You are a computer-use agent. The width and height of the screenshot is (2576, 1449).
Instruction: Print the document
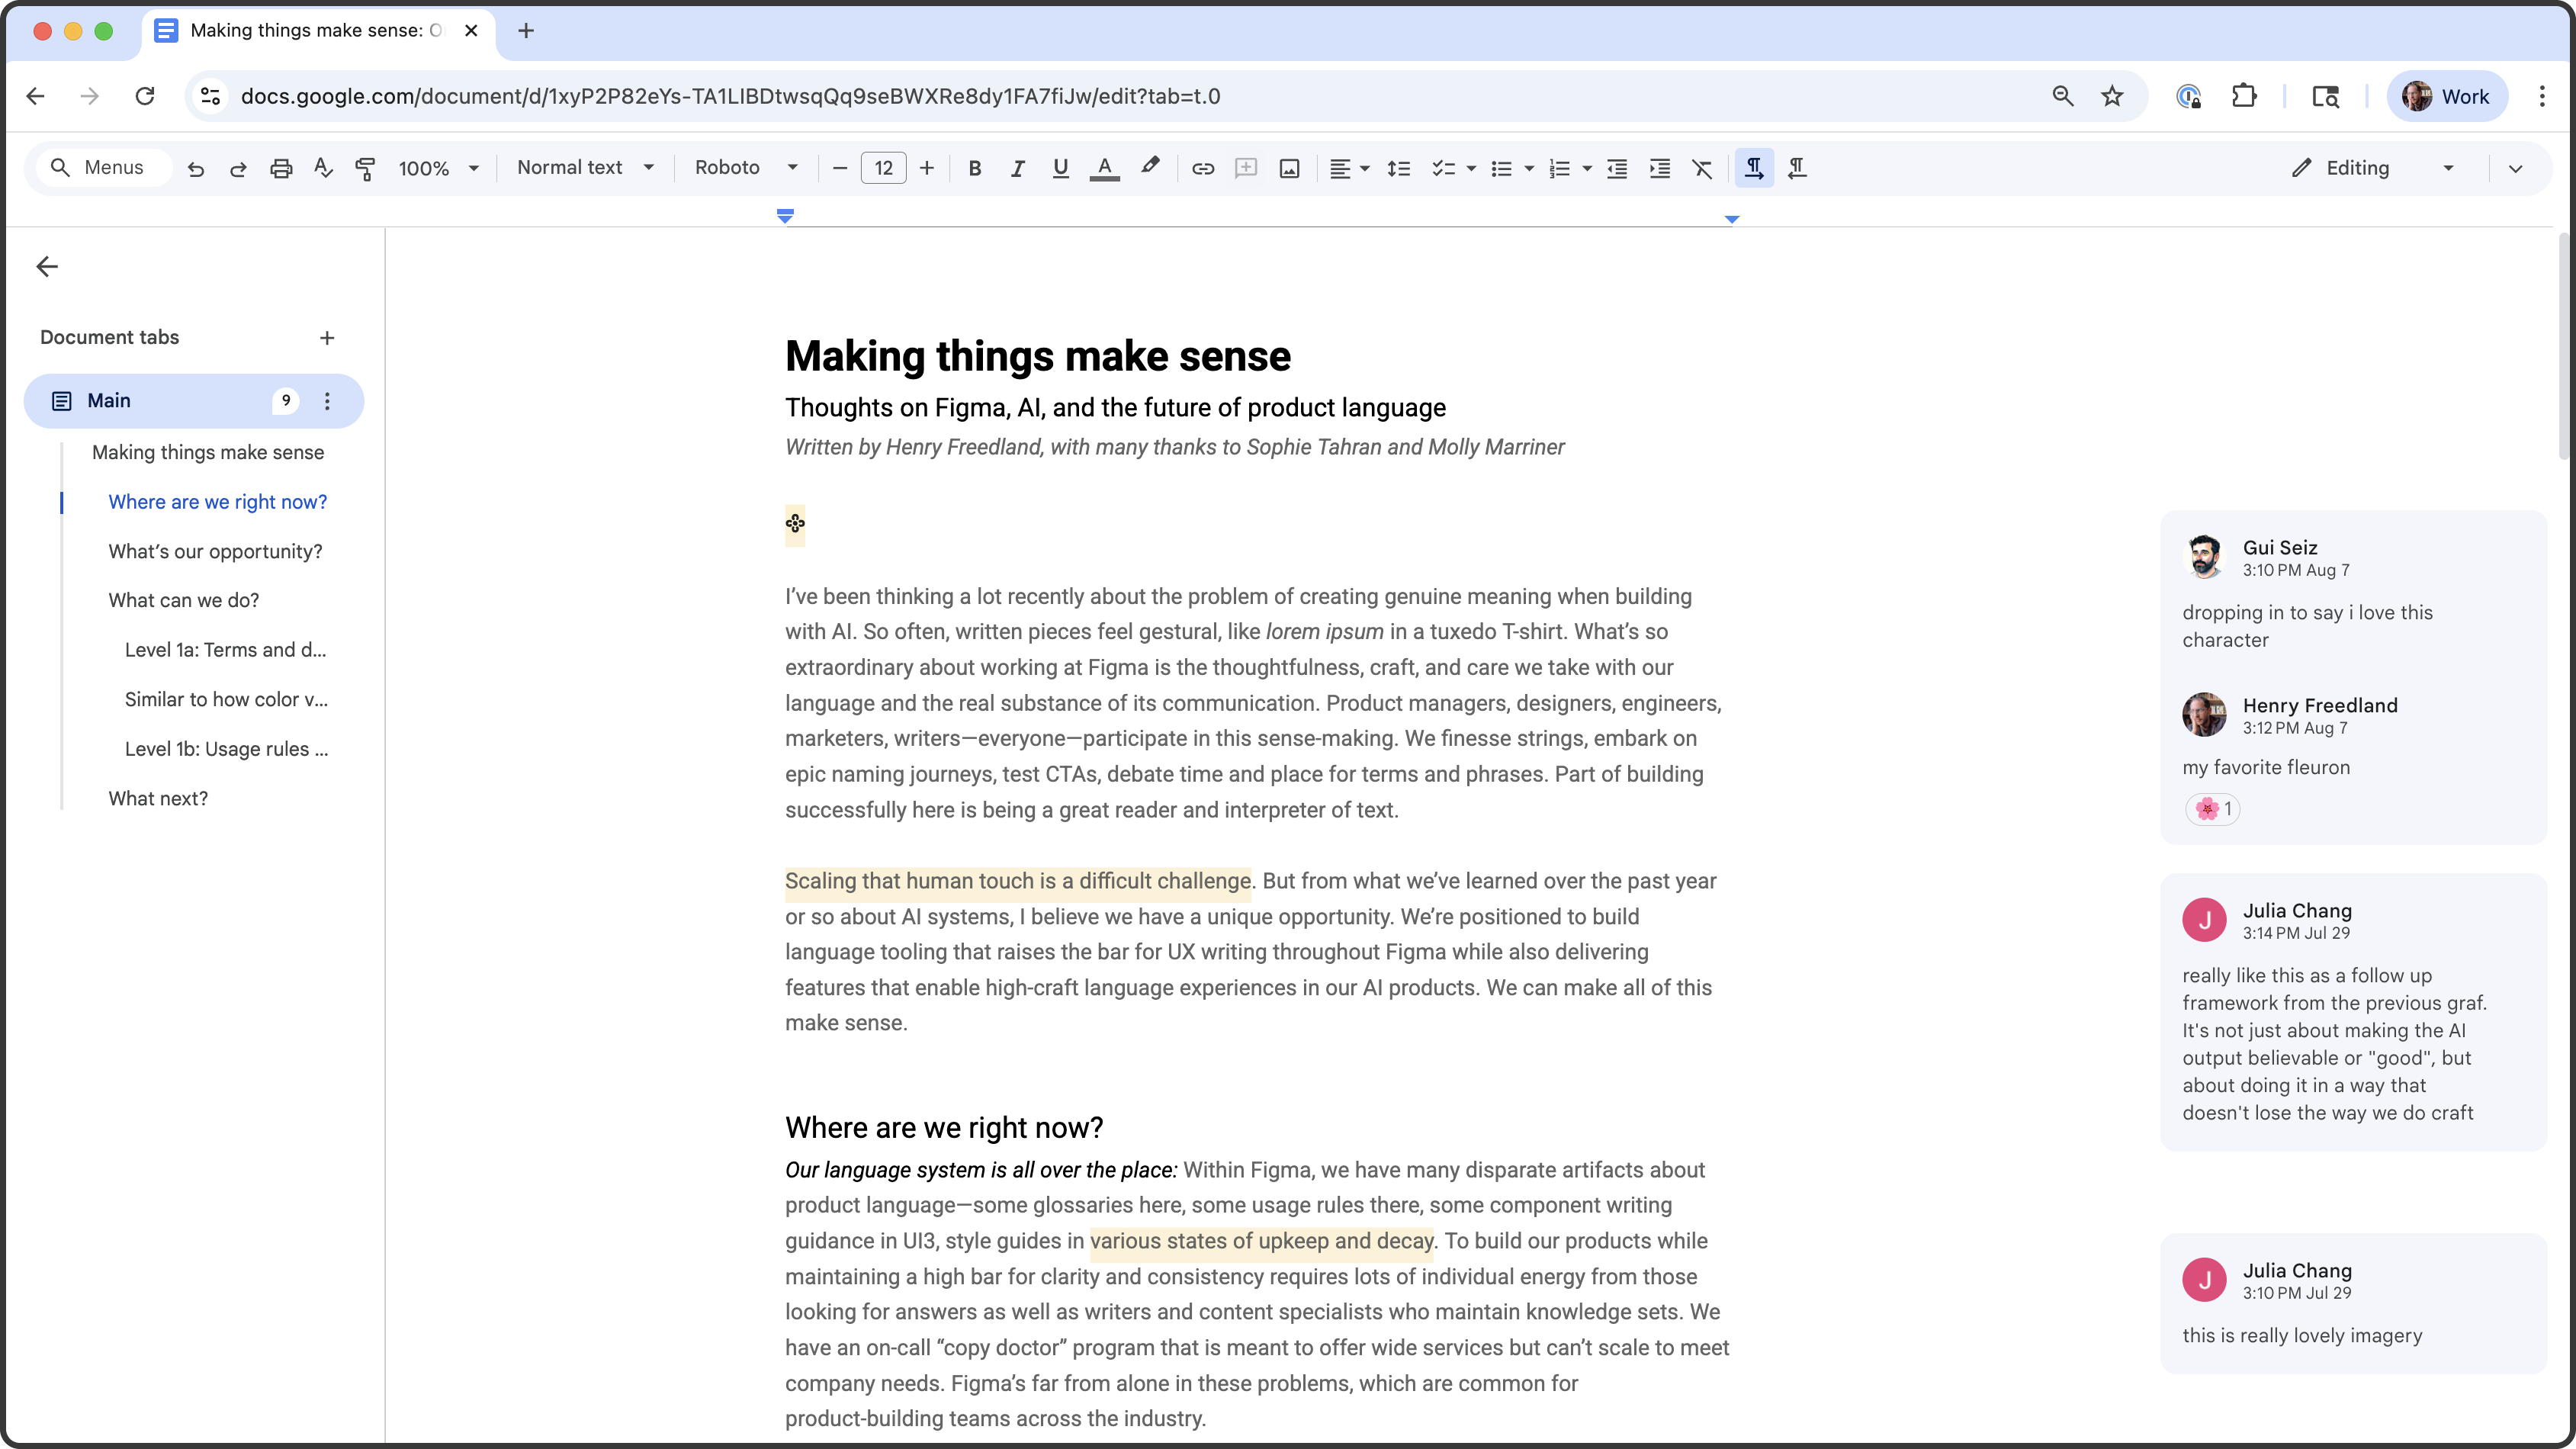(281, 168)
